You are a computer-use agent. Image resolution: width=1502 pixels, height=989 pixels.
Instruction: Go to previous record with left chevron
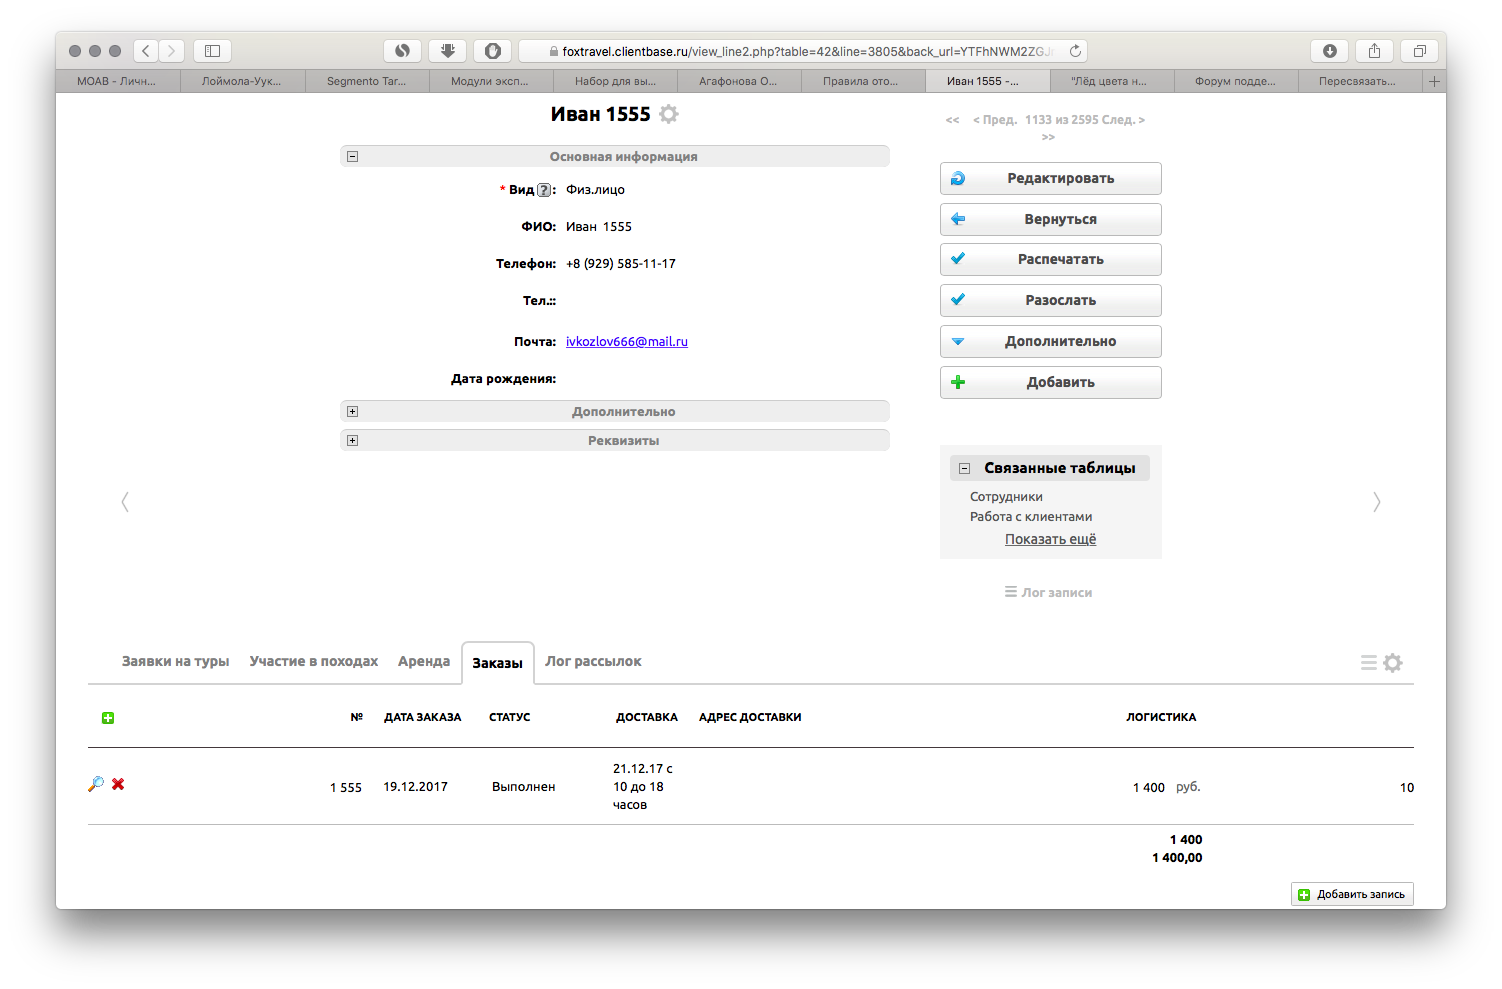pyautogui.click(x=125, y=501)
